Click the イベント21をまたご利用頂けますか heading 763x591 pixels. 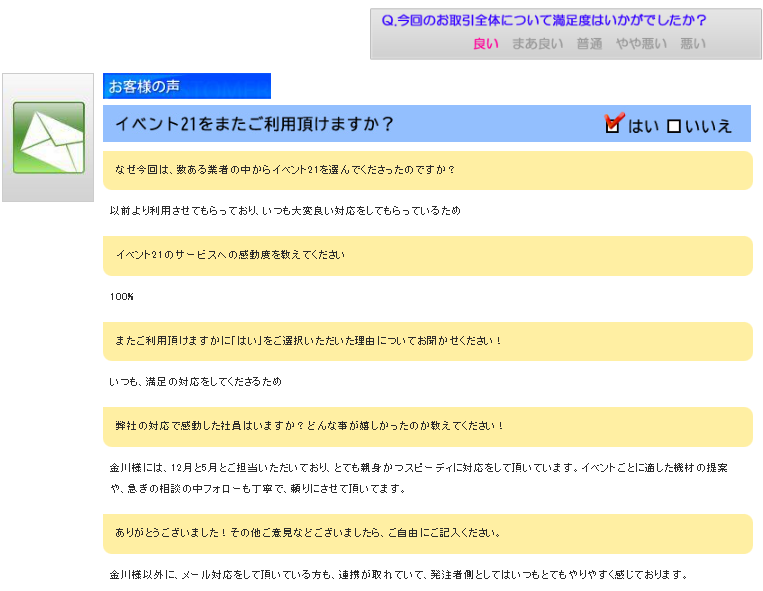click(x=255, y=125)
